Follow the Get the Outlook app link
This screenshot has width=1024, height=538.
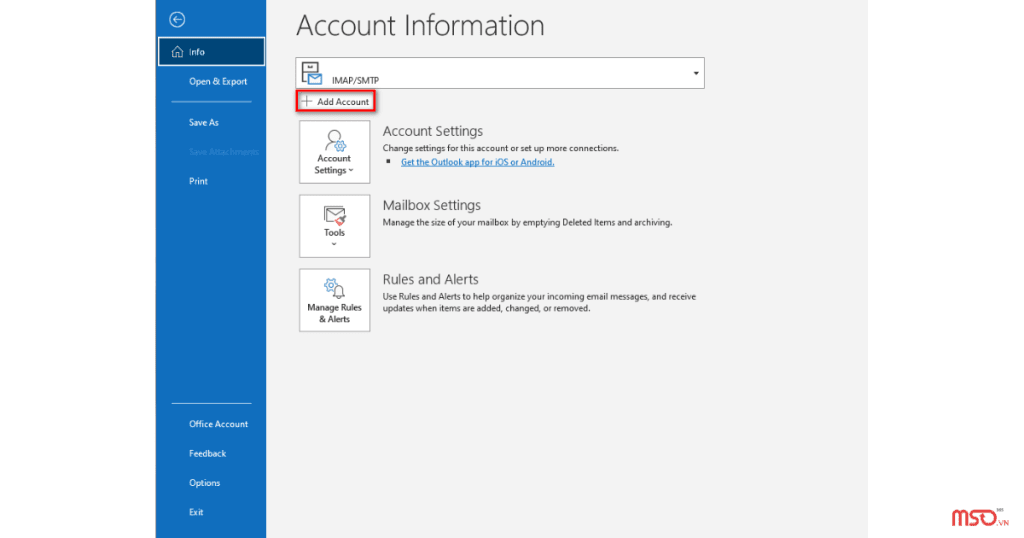477,162
